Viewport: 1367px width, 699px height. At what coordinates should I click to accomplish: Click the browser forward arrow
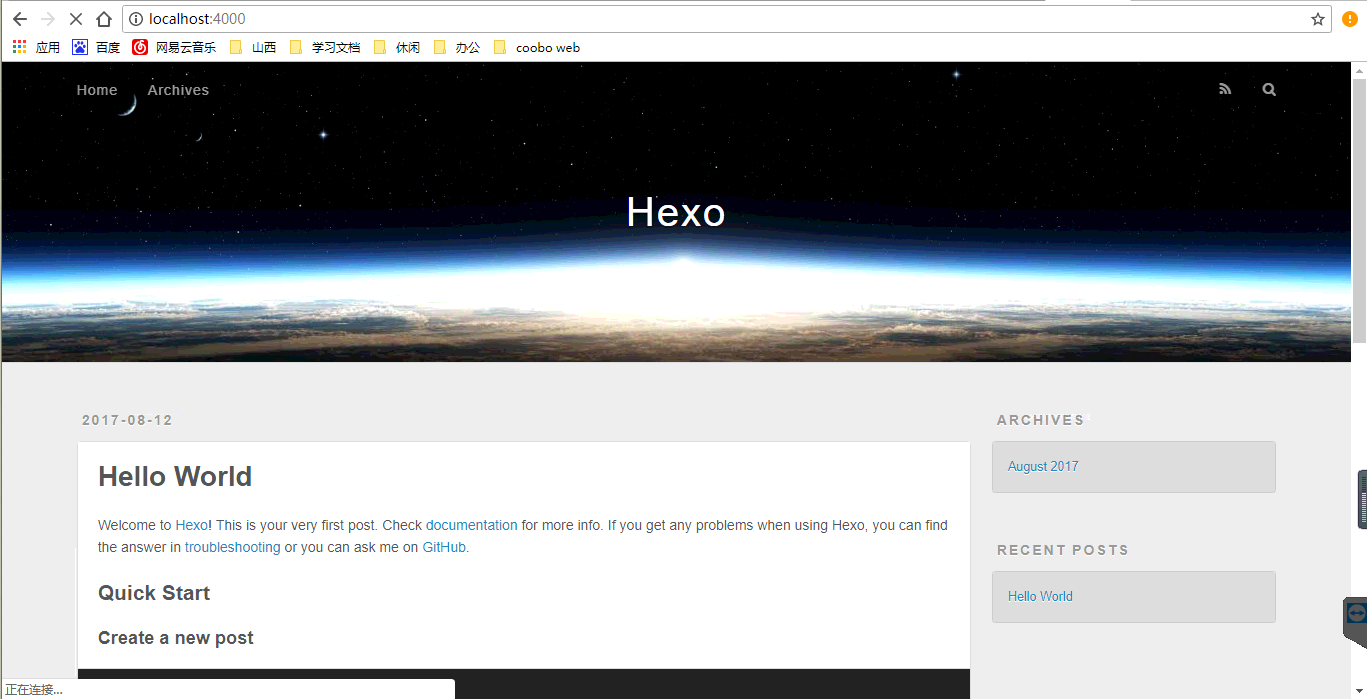coord(47,19)
